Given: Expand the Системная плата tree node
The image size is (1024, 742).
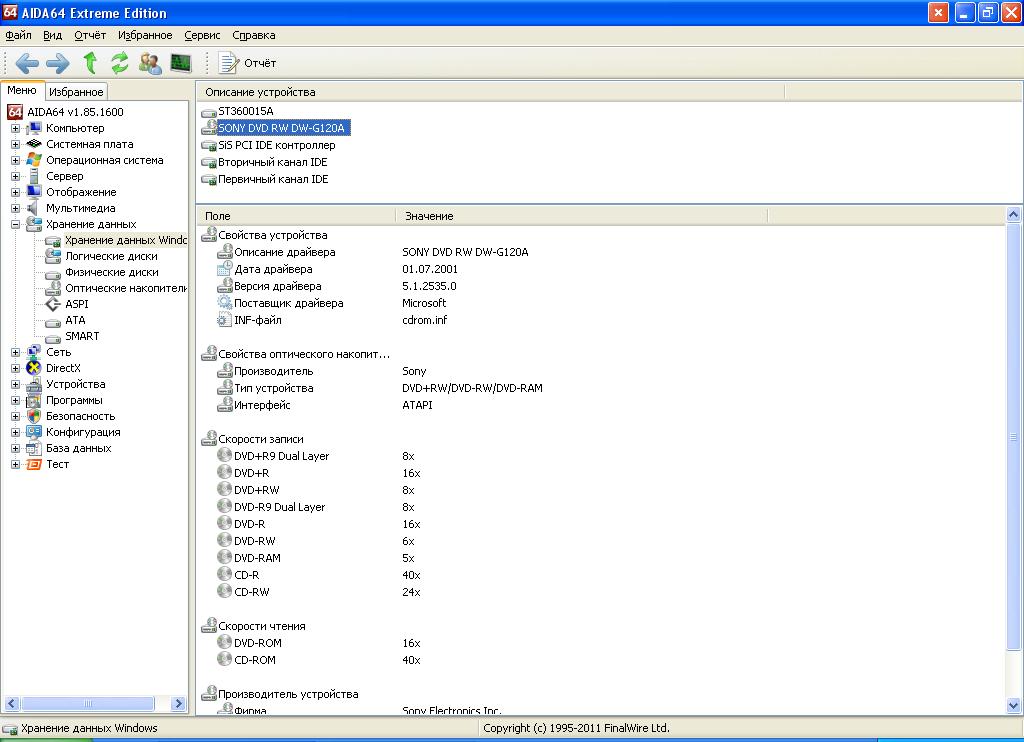Looking at the screenshot, I should pyautogui.click(x=15, y=144).
